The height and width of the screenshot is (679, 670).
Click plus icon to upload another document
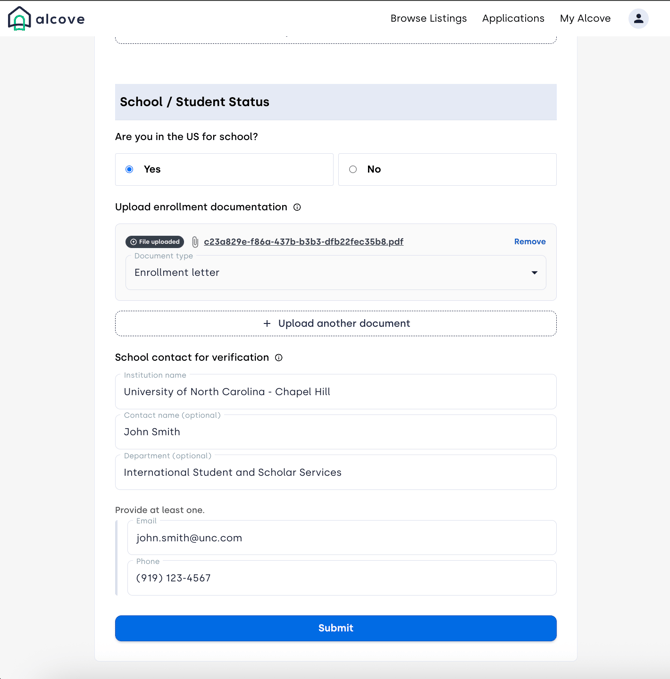[x=267, y=324]
